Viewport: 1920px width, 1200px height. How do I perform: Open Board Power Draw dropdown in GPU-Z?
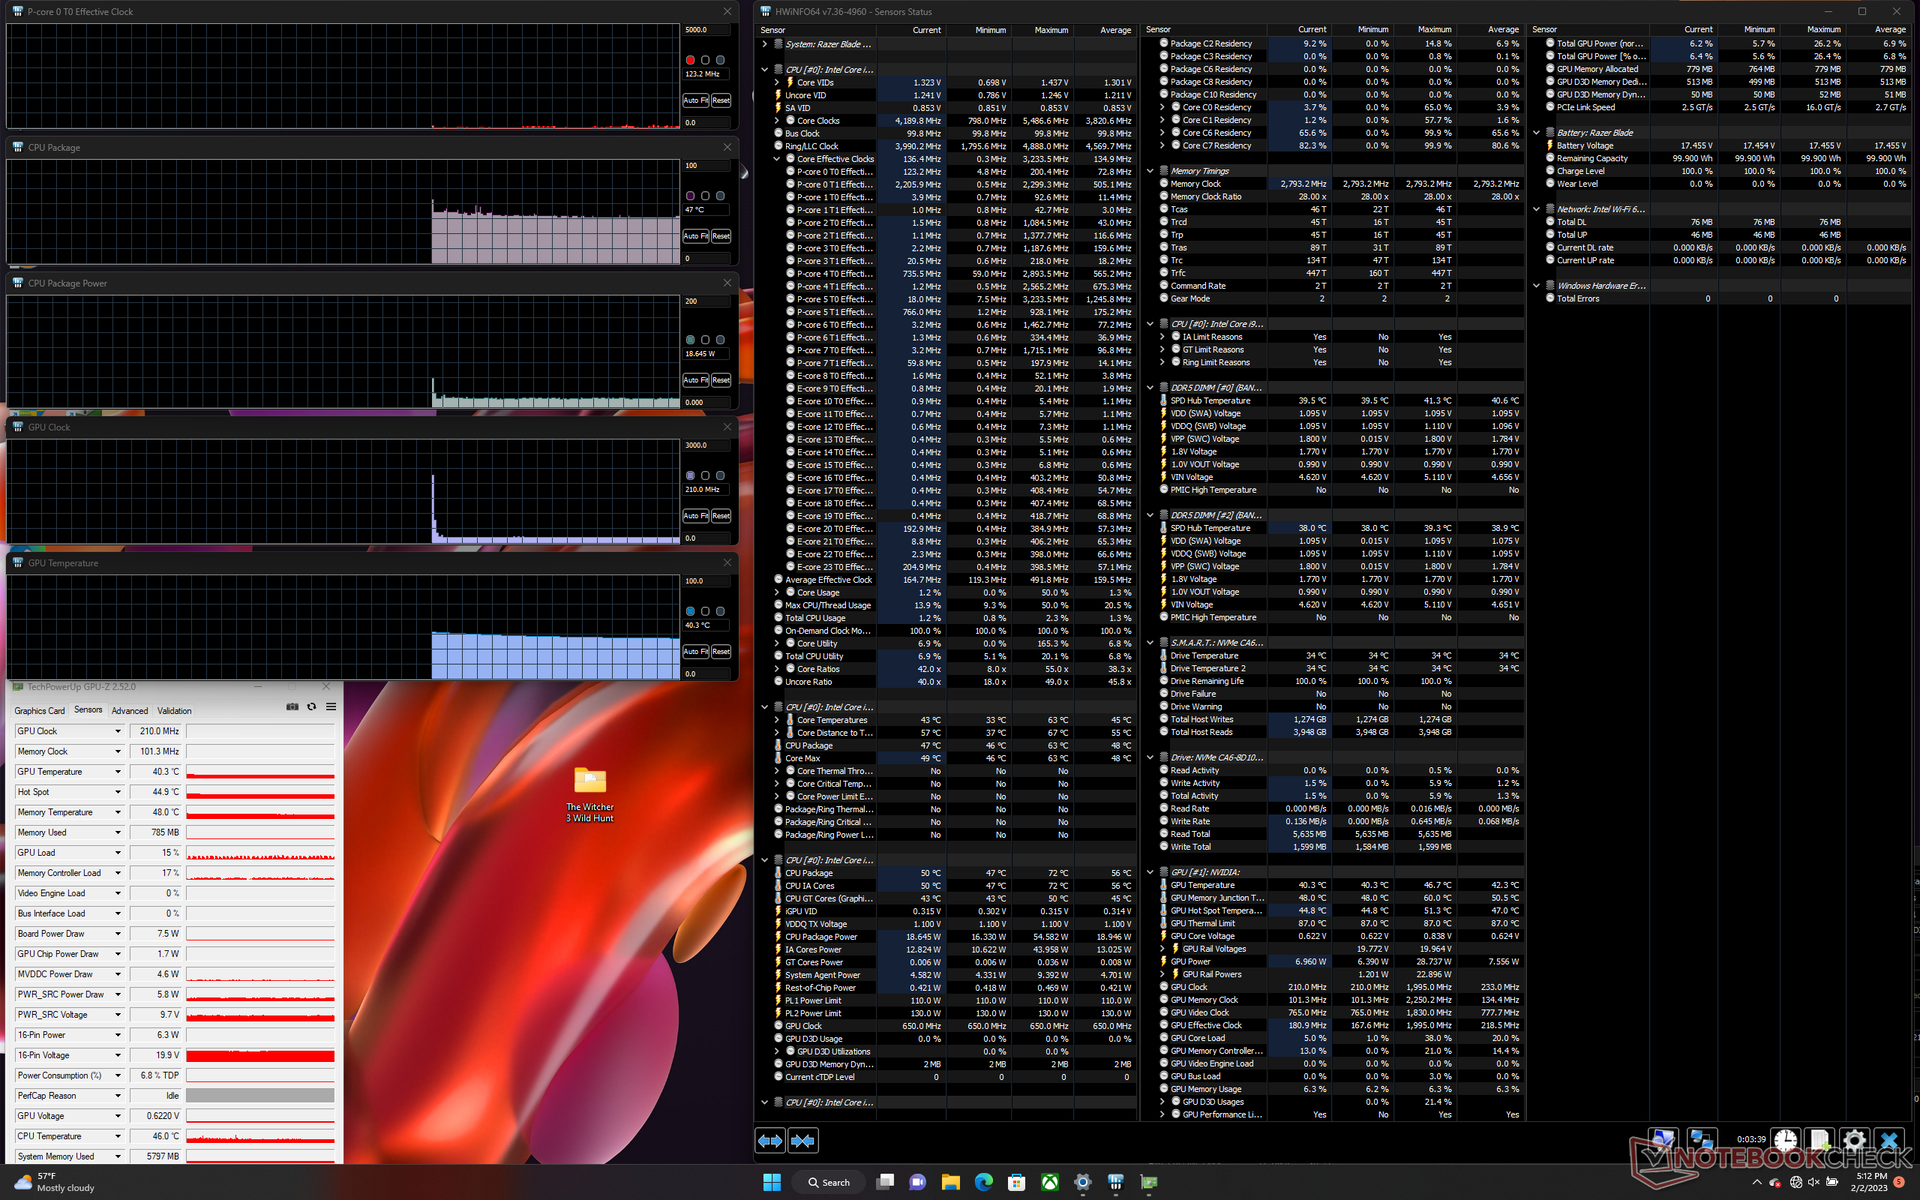tap(117, 934)
